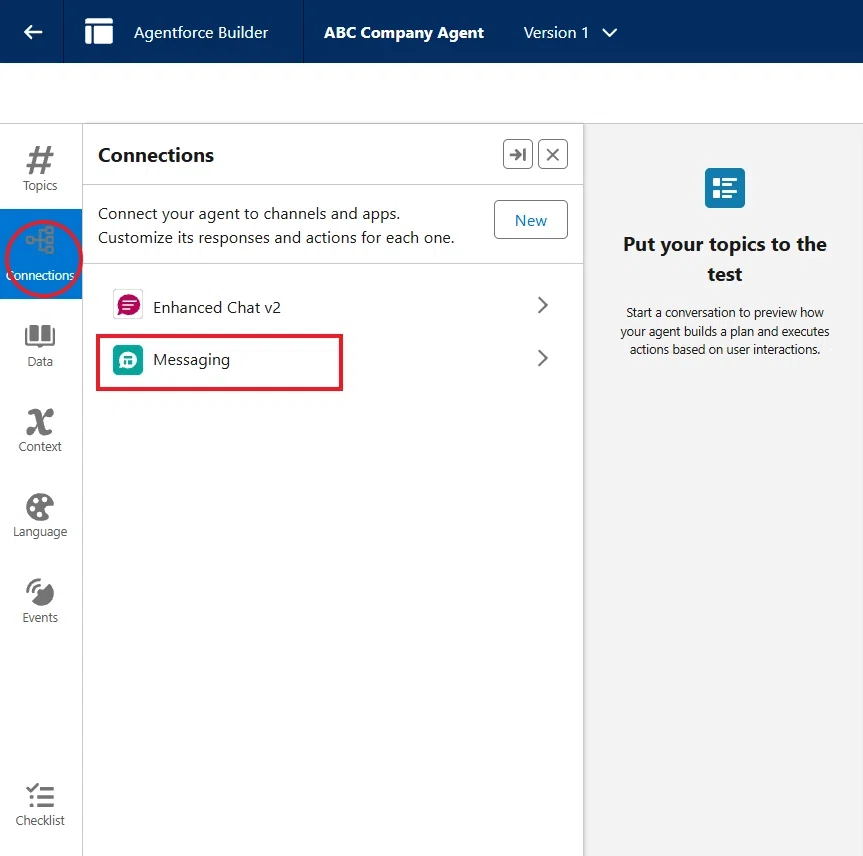Open the Context sidebar tab
863x856 pixels.
pyautogui.click(x=40, y=430)
